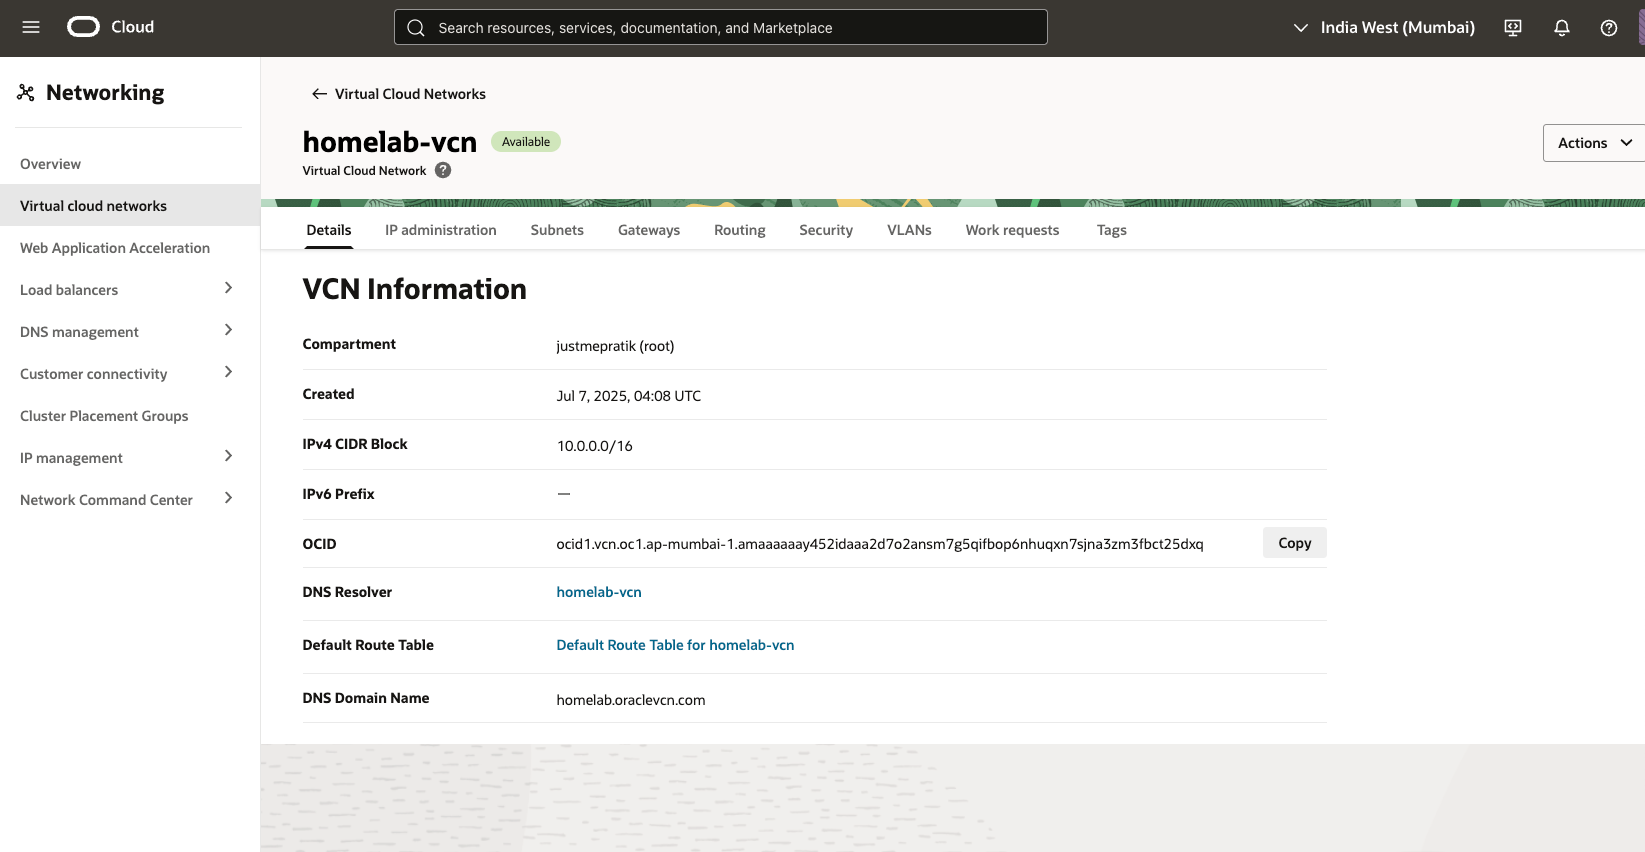Open the Actions dropdown menu
1645x852 pixels.
[x=1593, y=143]
